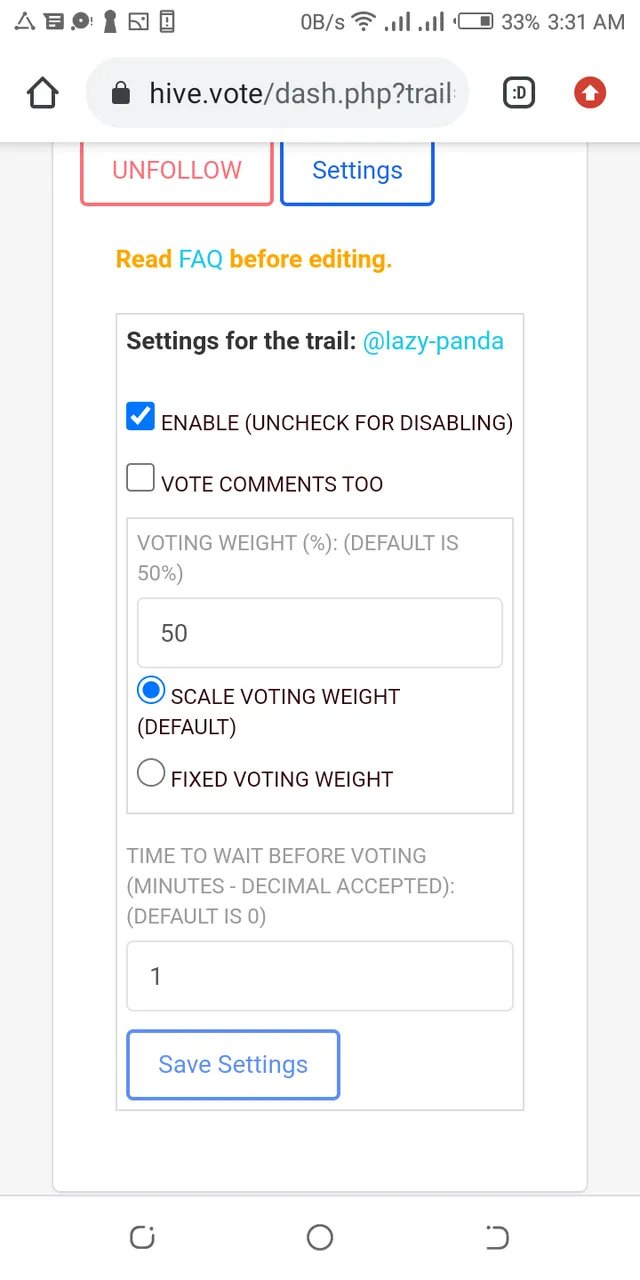Collapse the Settings panel button
Screen dimensions: 640x1280
pos(357,170)
